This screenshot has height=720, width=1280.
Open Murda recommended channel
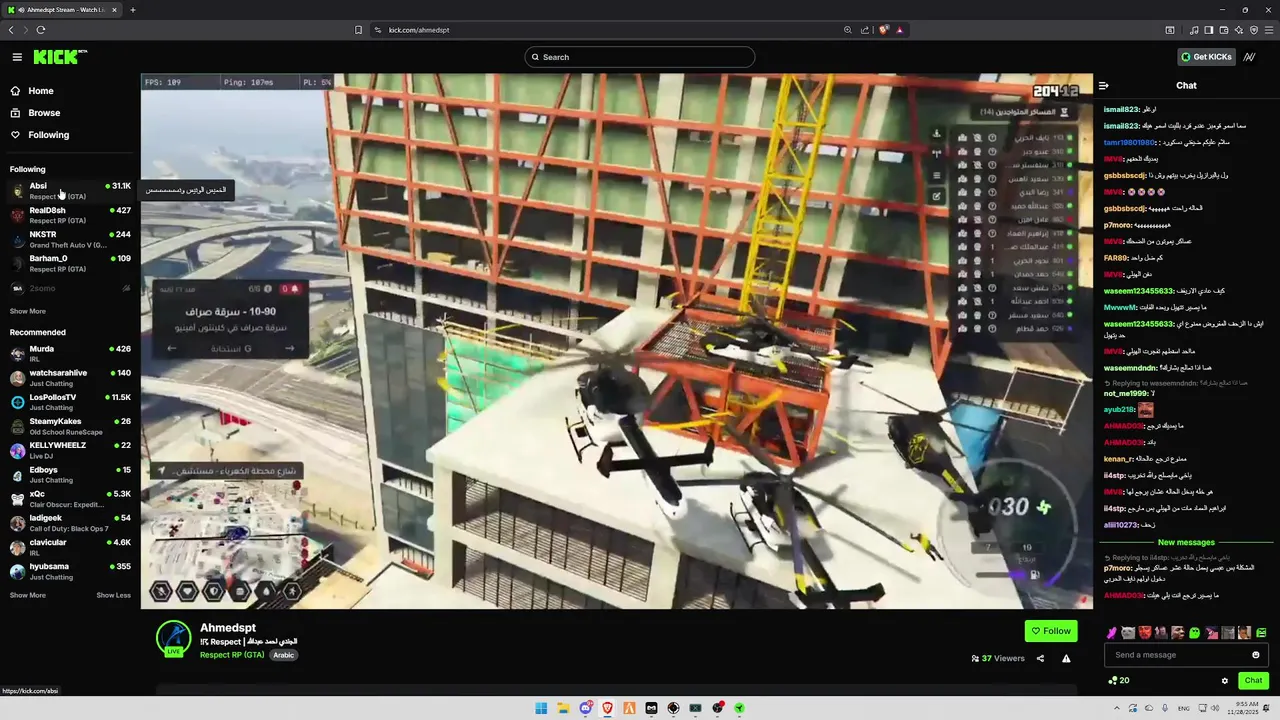point(70,353)
